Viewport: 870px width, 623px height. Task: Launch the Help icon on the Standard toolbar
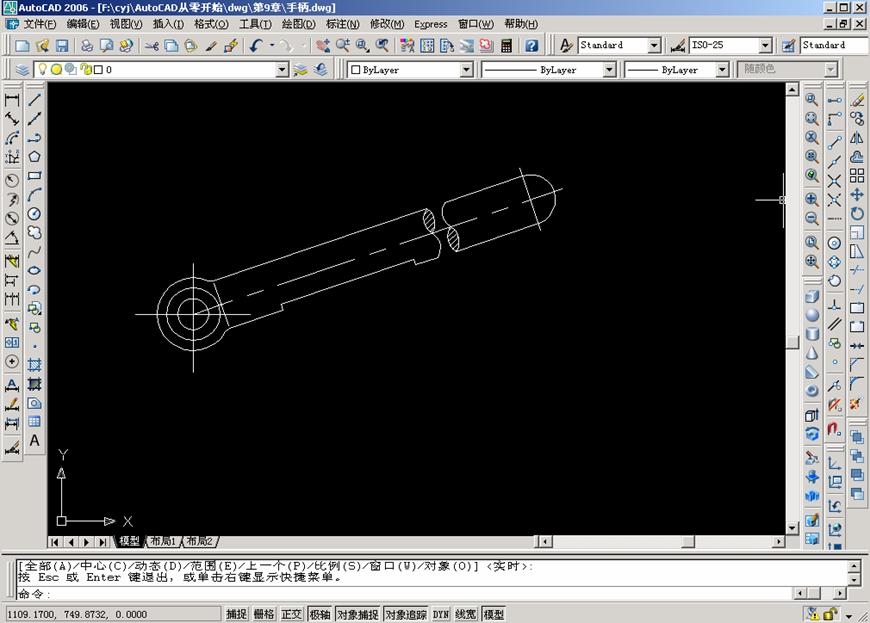(x=532, y=45)
